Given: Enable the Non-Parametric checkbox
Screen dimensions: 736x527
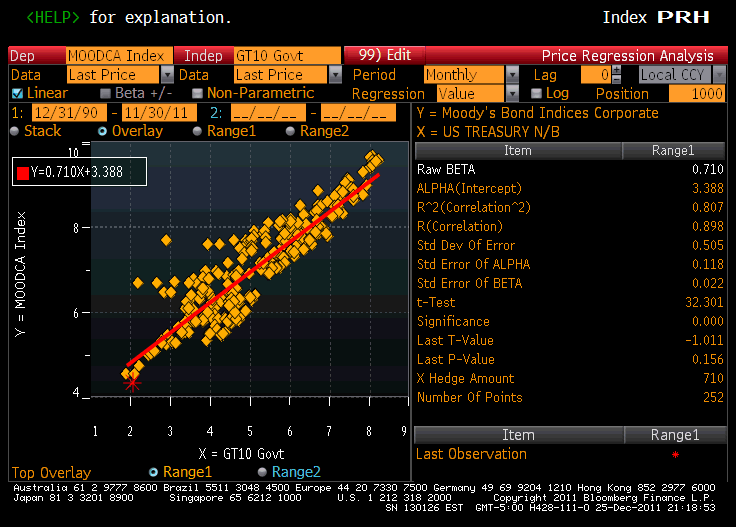Looking at the screenshot, I should pyautogui.click(x=198, y=93).
